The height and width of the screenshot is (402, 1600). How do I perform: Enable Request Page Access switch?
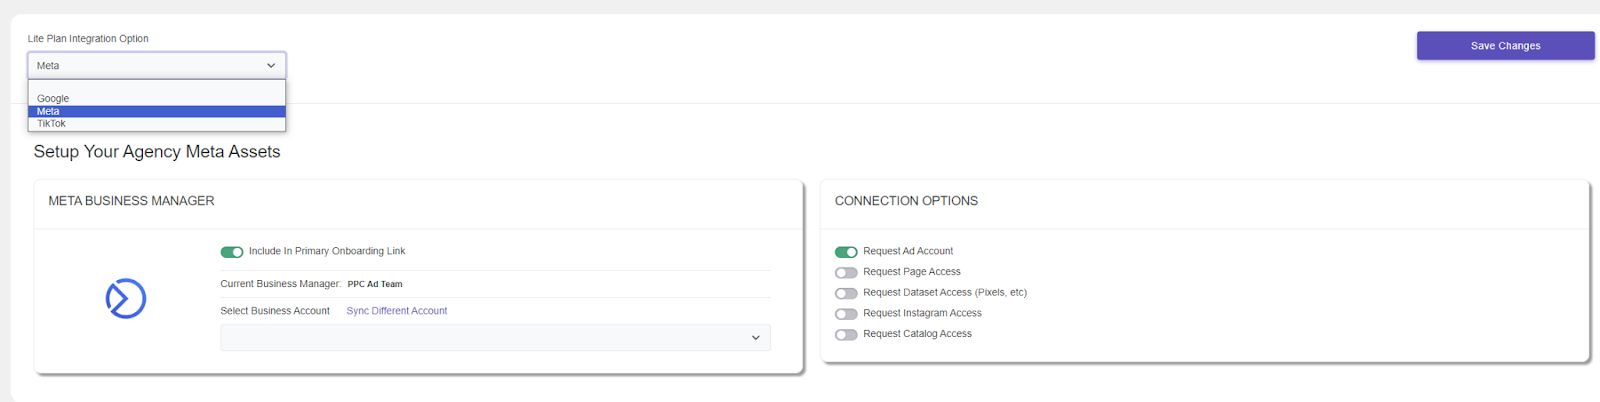pyautogui.click(x=846, y=272)
